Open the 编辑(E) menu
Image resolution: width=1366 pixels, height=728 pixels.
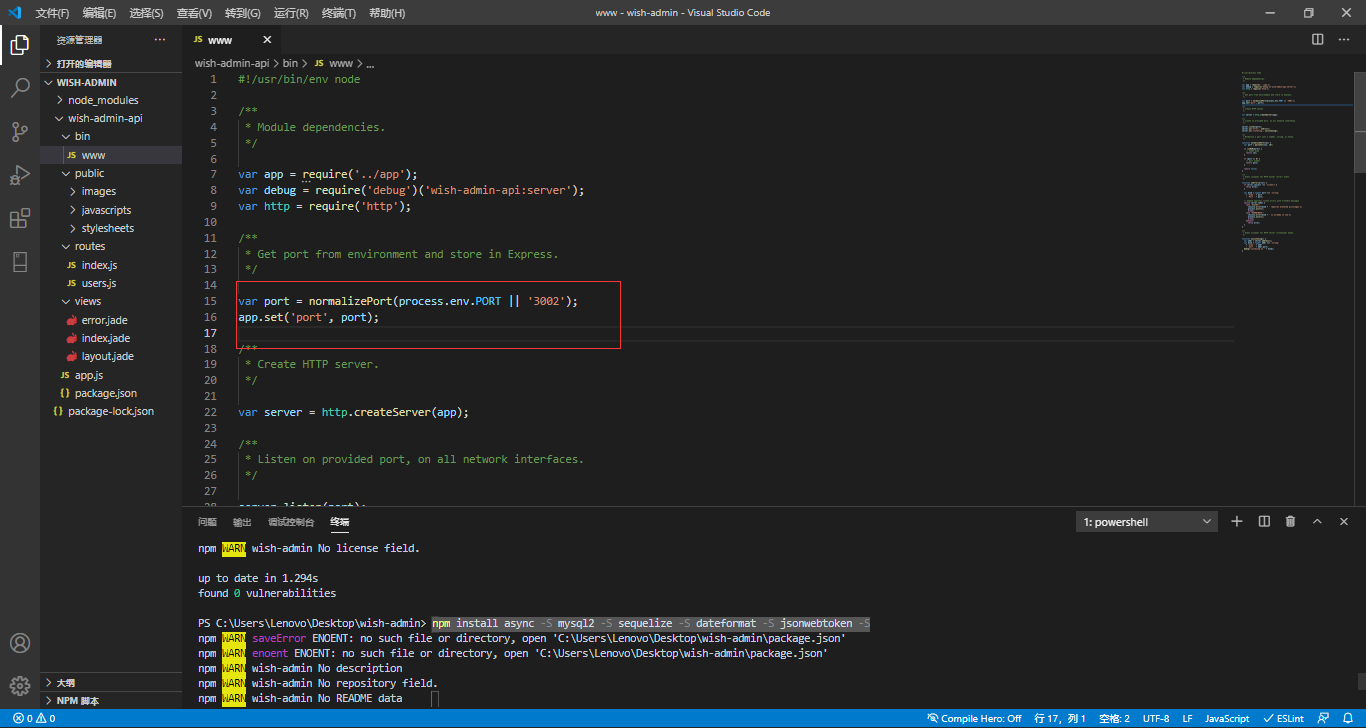[x=99, y=13]
